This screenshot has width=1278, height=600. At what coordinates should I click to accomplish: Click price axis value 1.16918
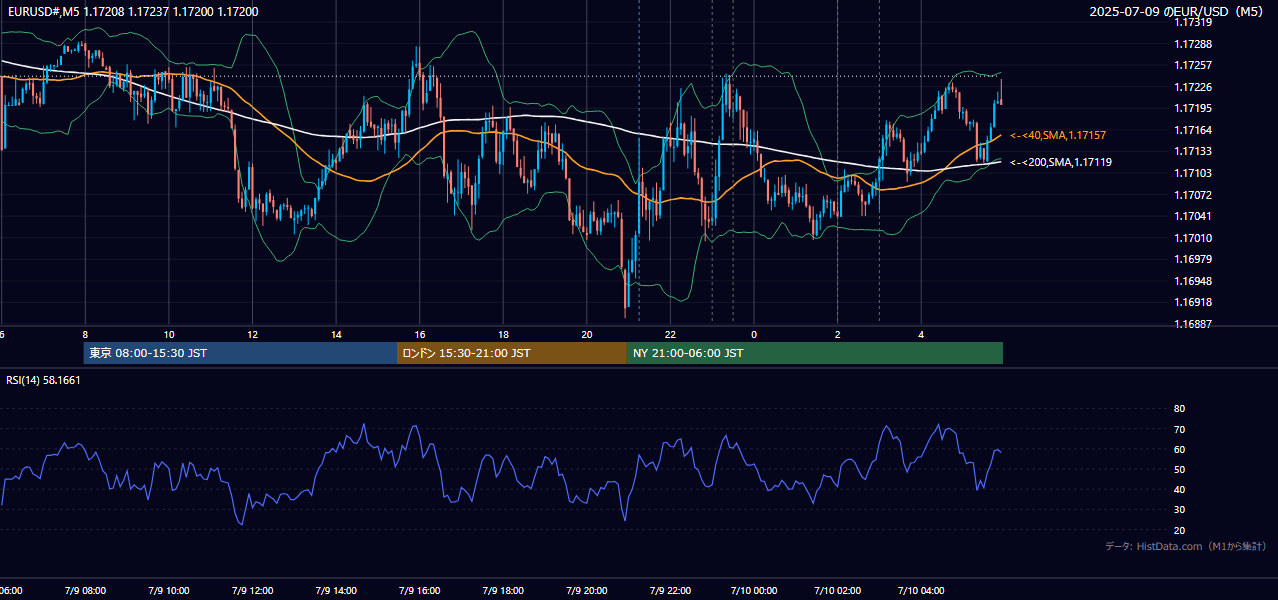1193,302
